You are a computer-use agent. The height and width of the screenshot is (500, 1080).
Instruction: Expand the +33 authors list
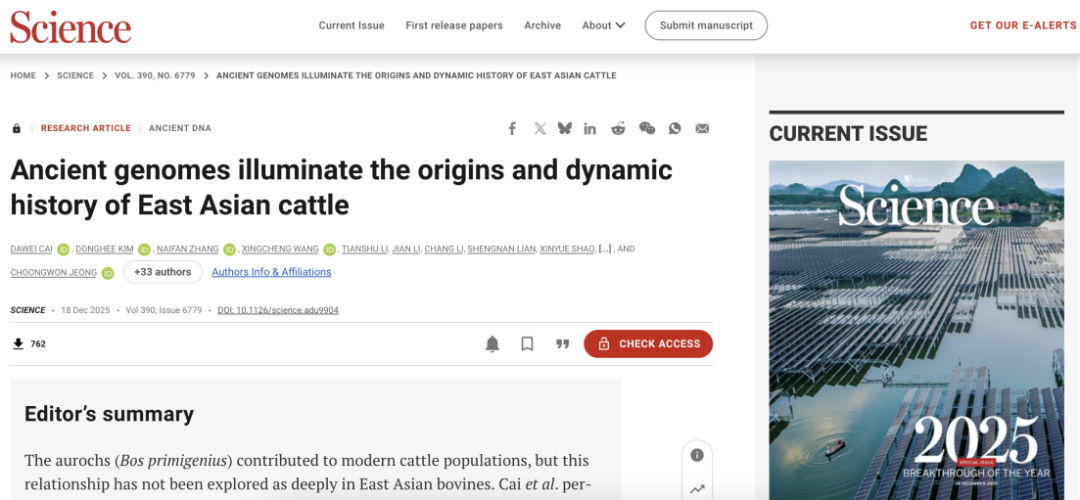pos(162,272)
